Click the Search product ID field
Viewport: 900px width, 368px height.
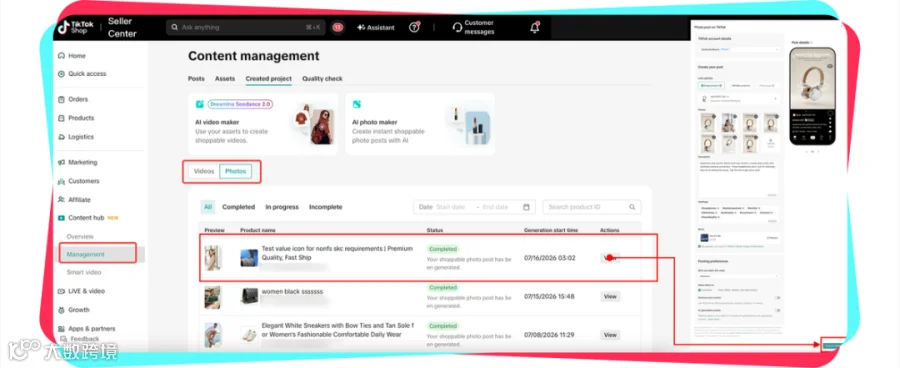[x=592, y=207]
